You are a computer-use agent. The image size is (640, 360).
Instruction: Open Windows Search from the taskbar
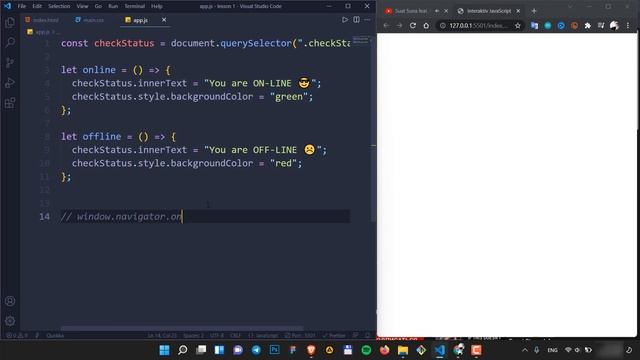coord(183,350)
